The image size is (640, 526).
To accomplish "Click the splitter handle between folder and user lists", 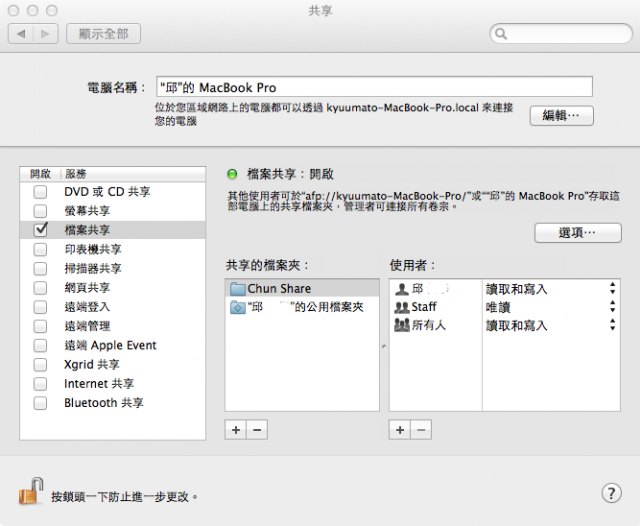I will 384,346.
